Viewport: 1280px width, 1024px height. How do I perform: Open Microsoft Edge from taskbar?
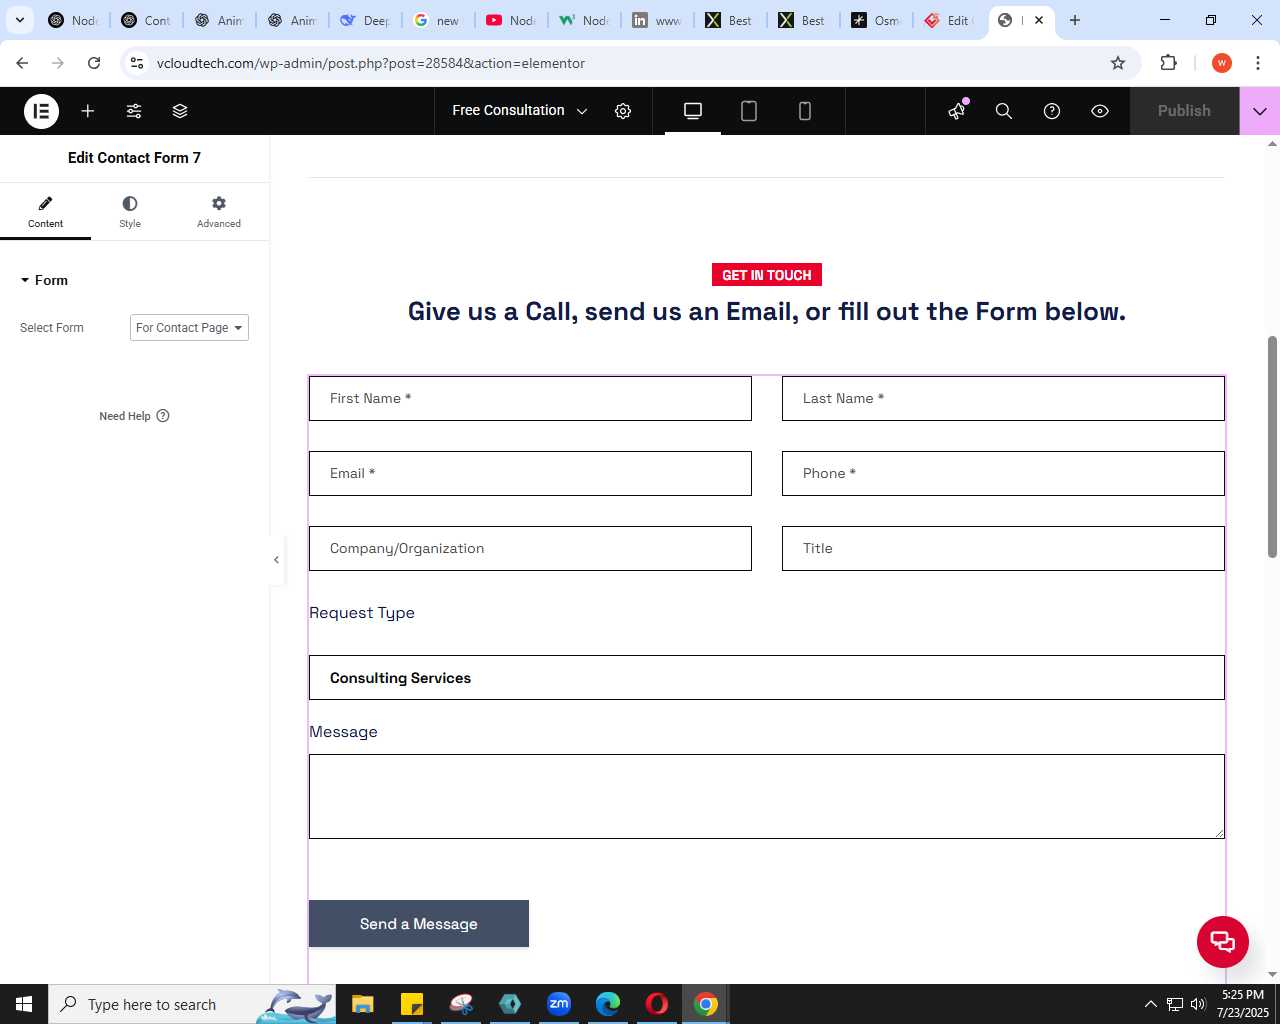click(608, 1004)
